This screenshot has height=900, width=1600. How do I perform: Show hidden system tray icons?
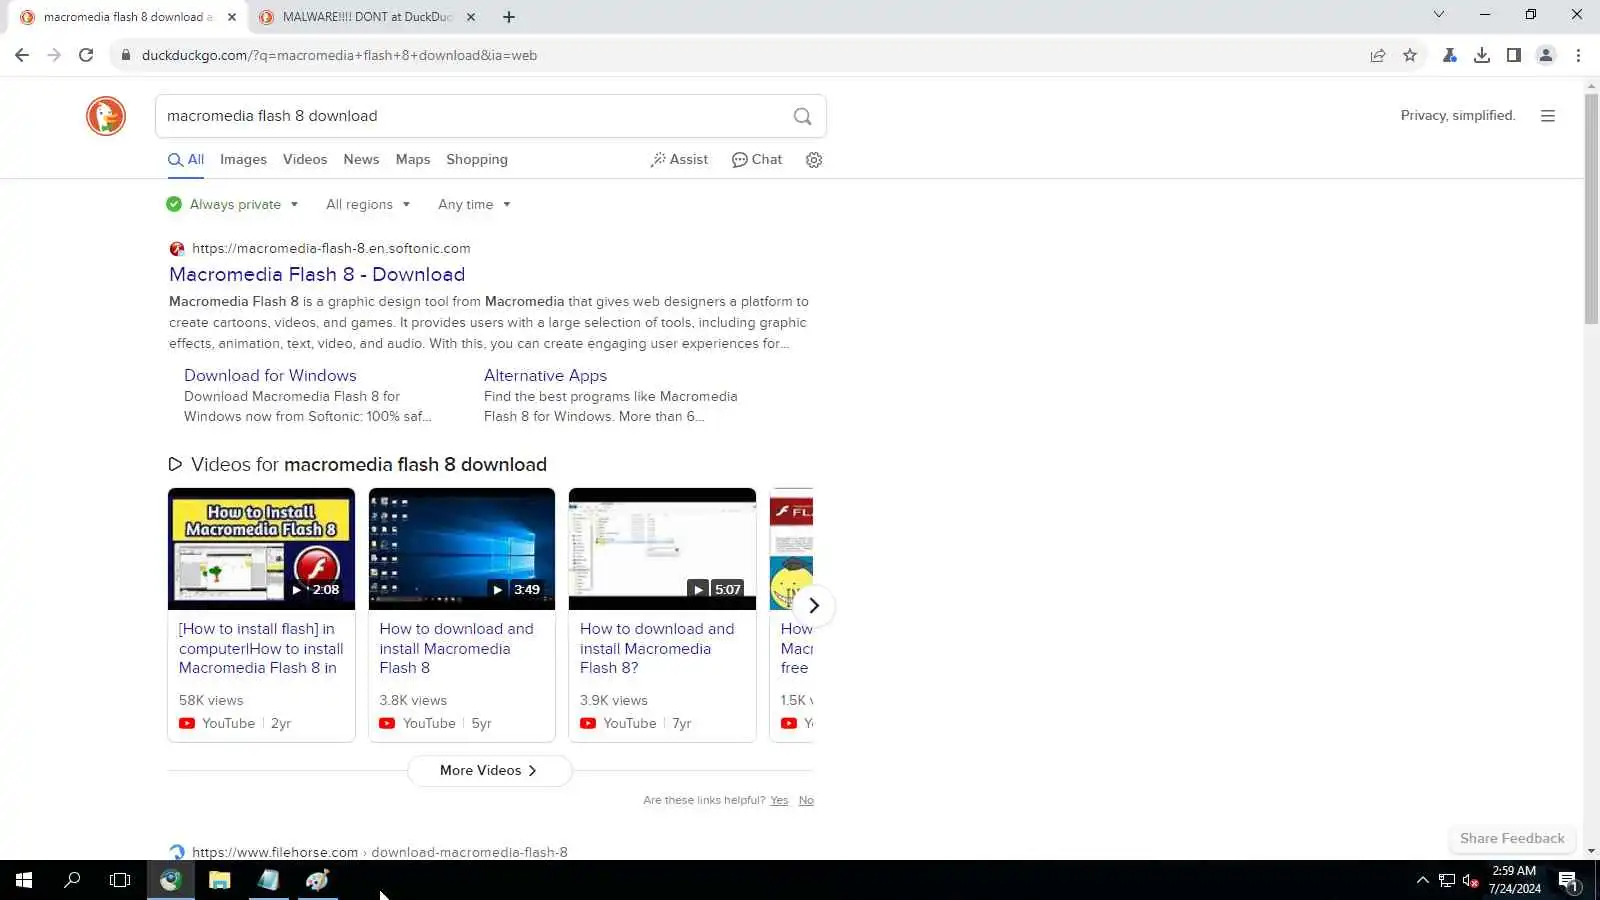1423,880
